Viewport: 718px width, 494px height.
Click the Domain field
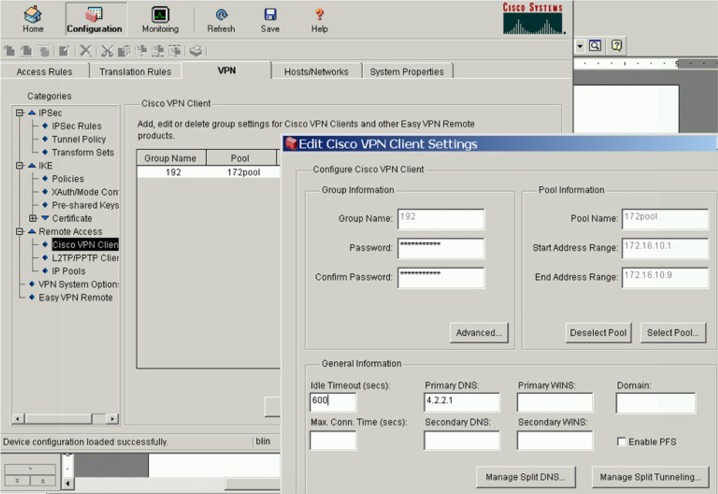click(656, 403)
